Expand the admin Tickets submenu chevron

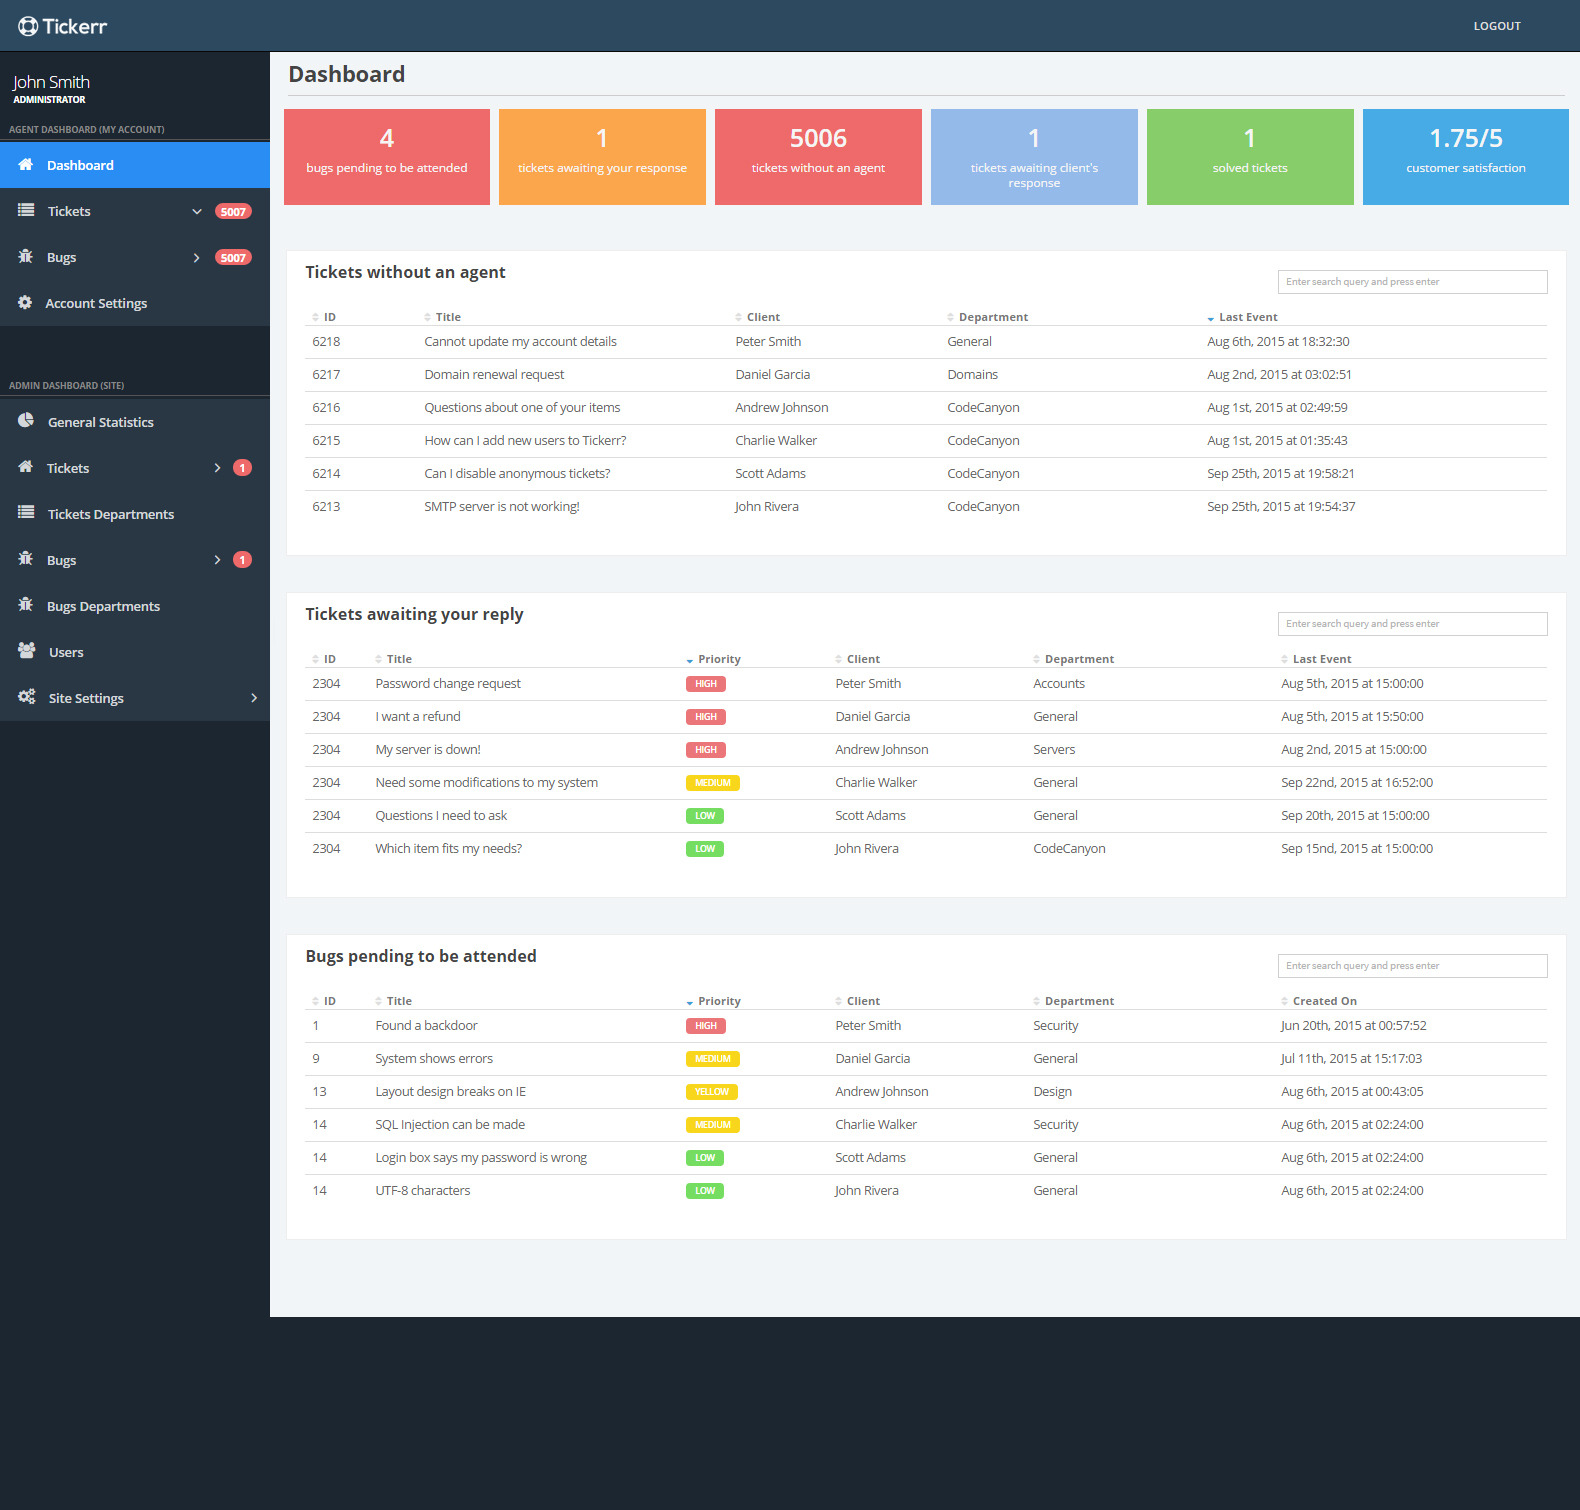pos(217,468)
